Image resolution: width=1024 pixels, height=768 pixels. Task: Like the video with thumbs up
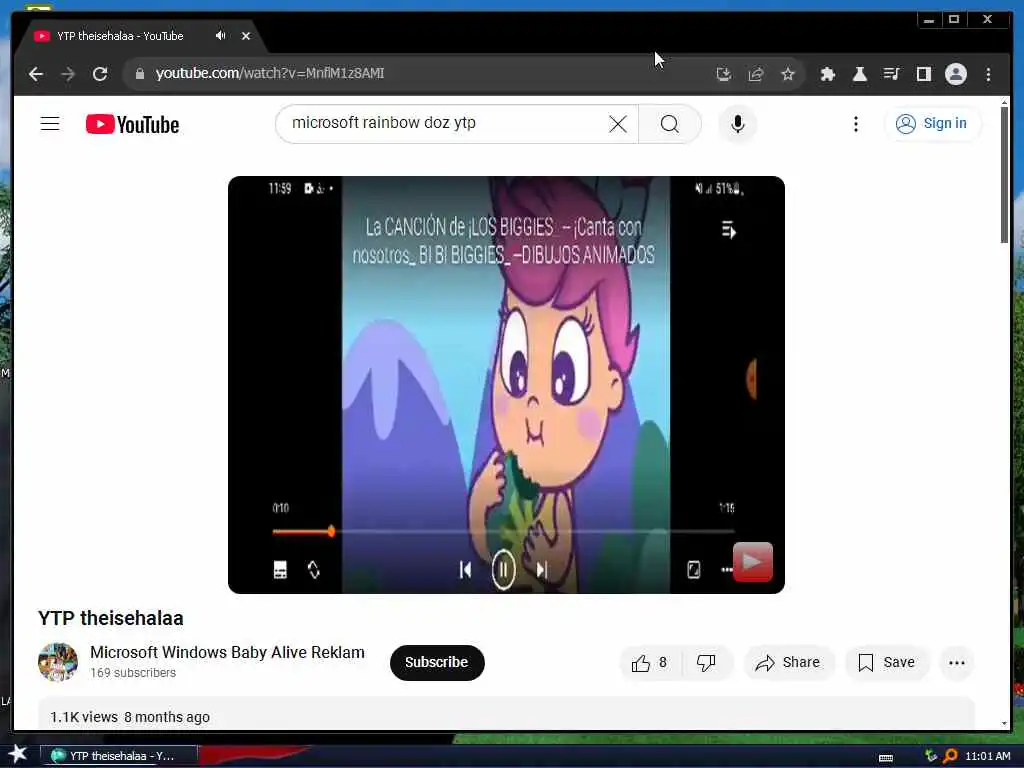tap(650, 663)
